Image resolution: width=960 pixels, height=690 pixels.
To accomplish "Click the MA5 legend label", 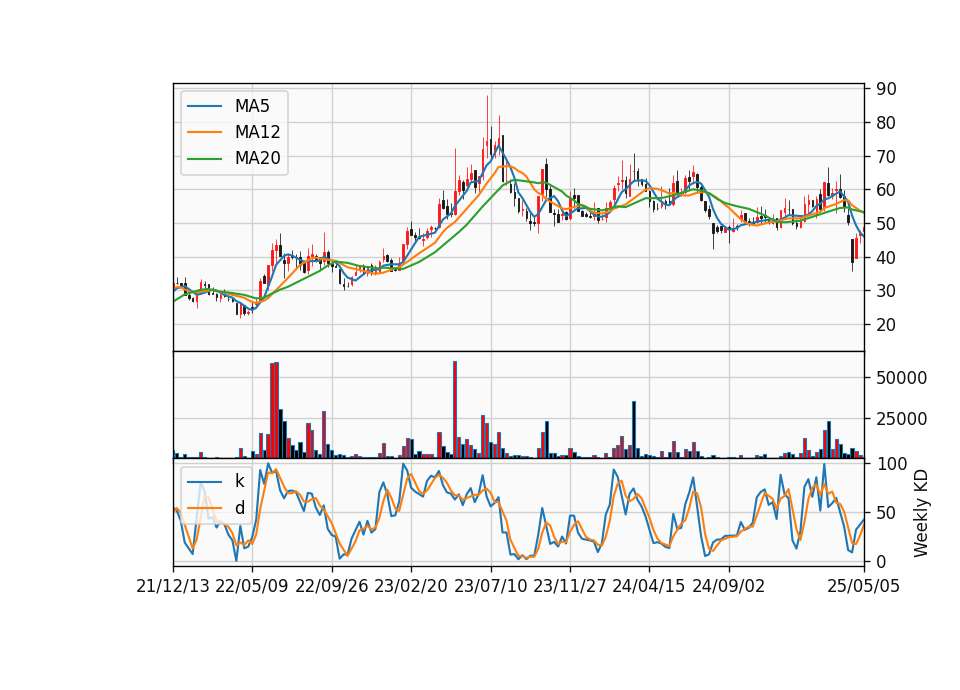I will click(x=252, y=106).
